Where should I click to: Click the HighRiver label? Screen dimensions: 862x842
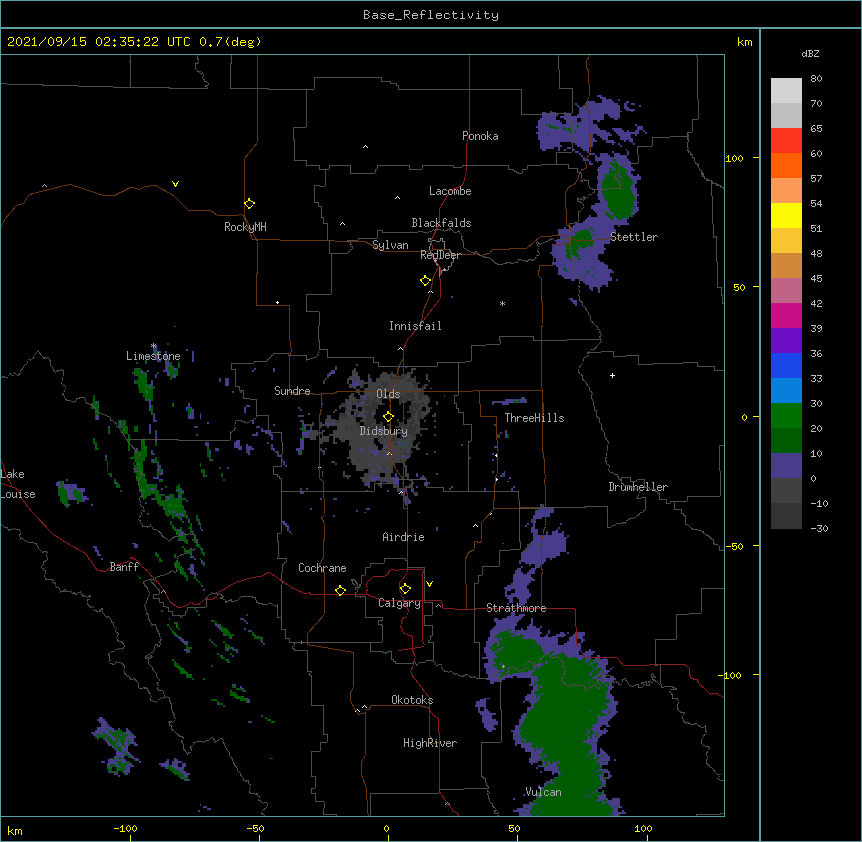click(430, 743)
